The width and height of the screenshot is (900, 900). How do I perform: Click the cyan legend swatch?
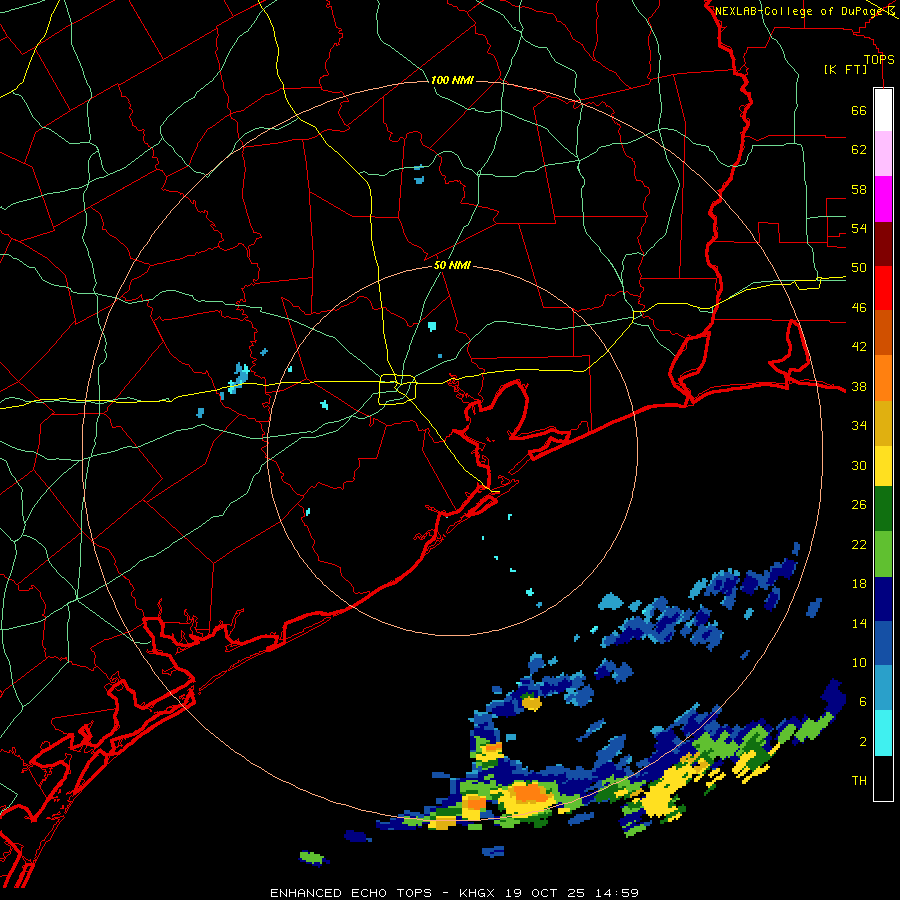(883, 734)
